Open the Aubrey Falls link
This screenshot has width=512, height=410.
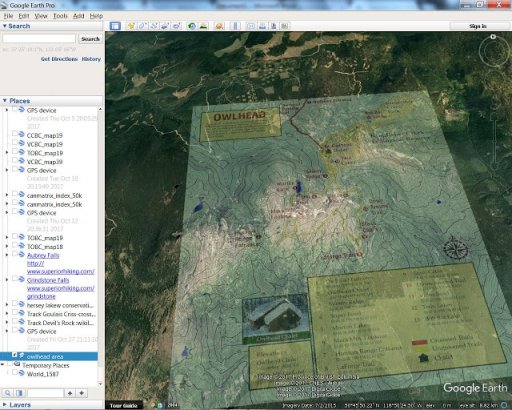(x=43, y=256)
